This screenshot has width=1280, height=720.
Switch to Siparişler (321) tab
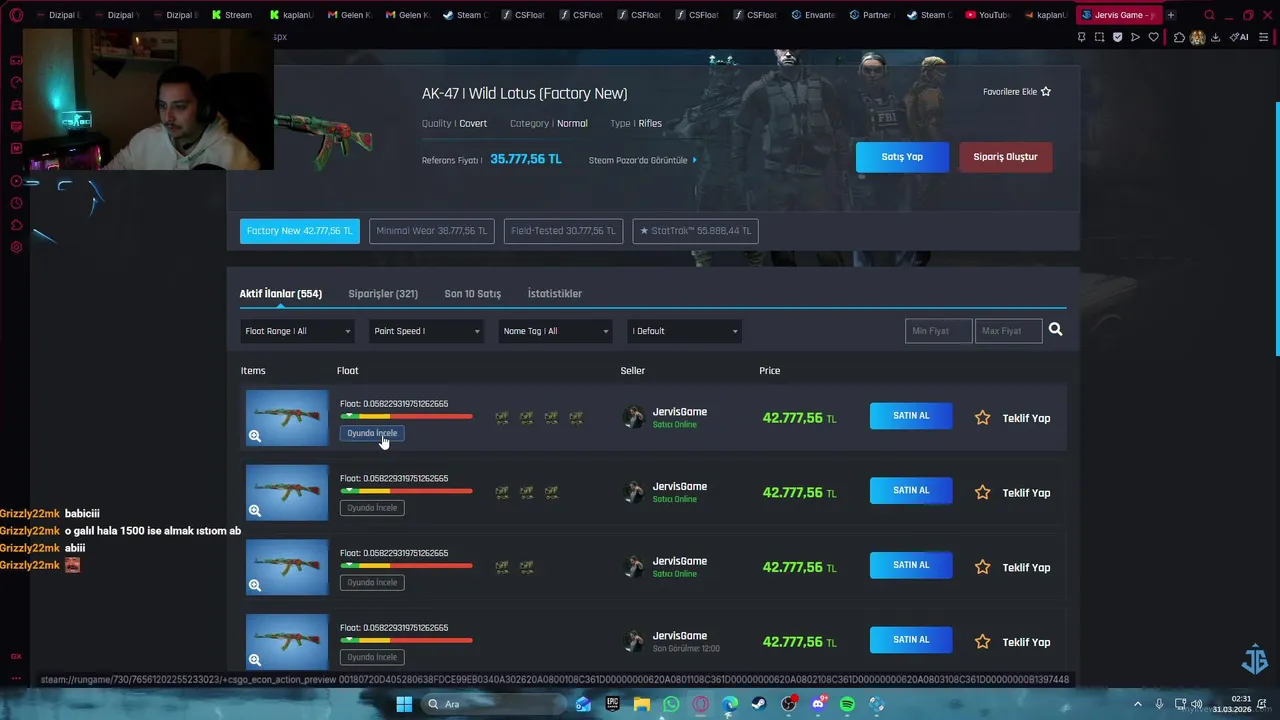pyautogui.click(x=383, y=294)
